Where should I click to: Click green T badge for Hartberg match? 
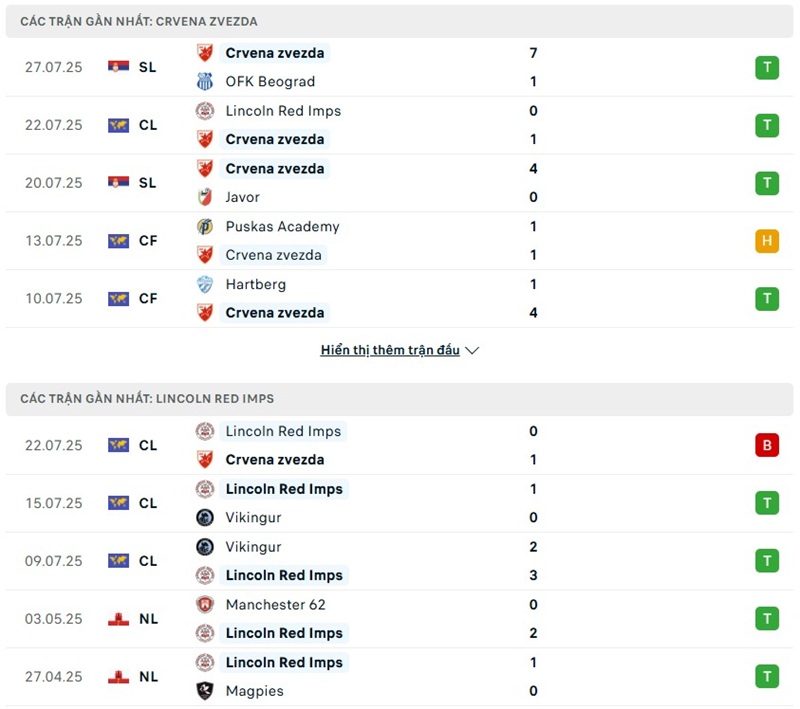(x=767, y=299)
